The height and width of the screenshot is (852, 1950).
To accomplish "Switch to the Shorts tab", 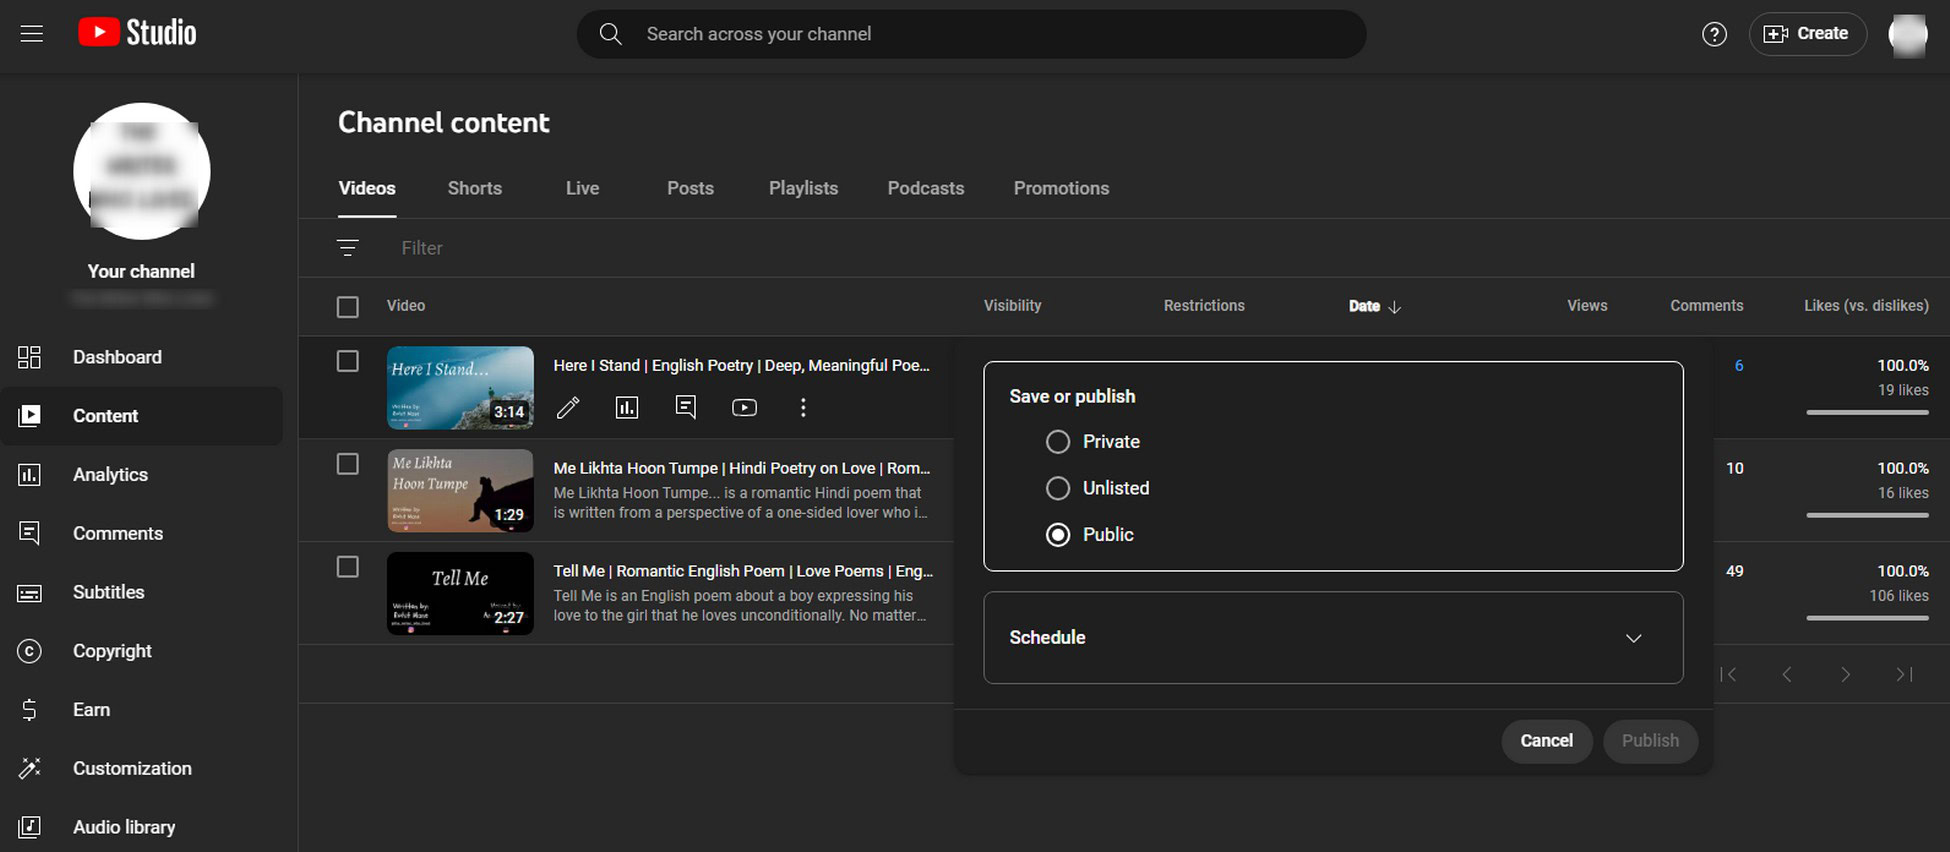I will pos(475,188).
